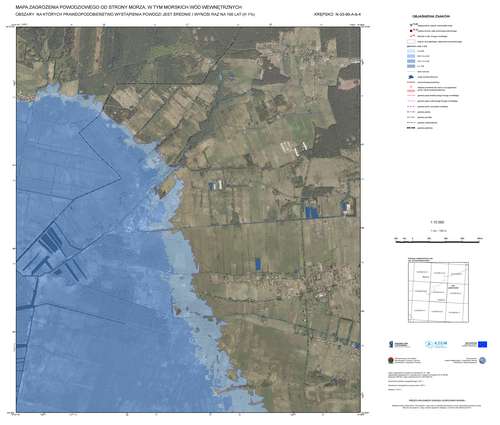Click the center cell of the sheet index grid
Viewport: 500px width, 425px height.
click(x=438, y=292)
